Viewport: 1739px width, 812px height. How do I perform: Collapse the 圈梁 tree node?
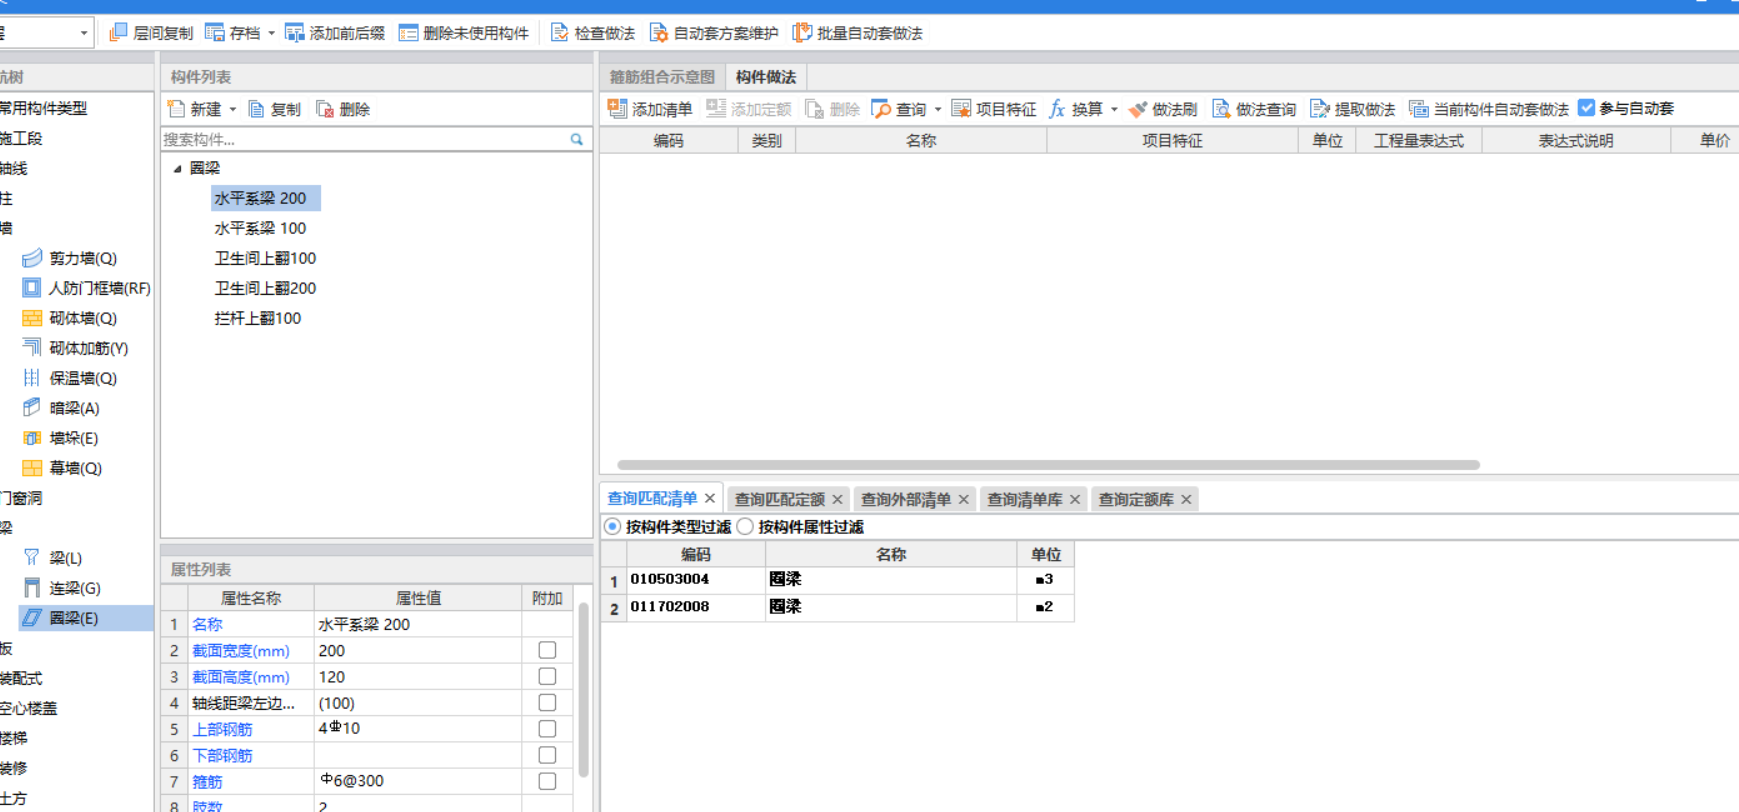tap(177, 169)
